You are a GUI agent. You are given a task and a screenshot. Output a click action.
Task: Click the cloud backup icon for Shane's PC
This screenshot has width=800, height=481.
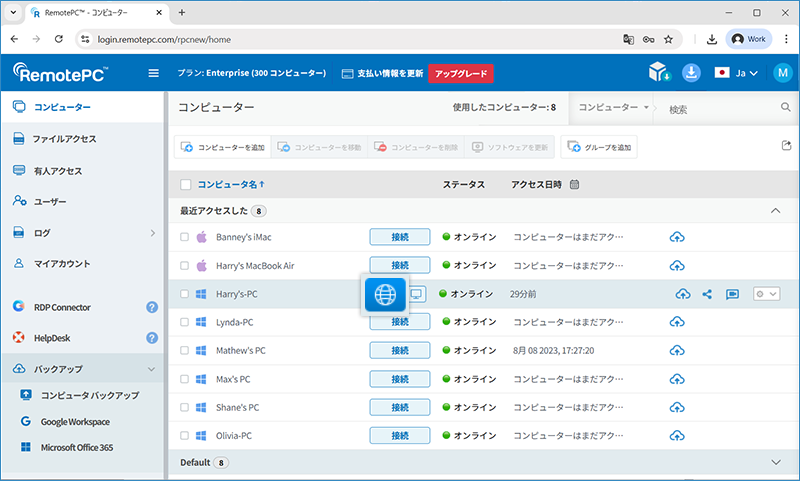click(x=677, y=408)
